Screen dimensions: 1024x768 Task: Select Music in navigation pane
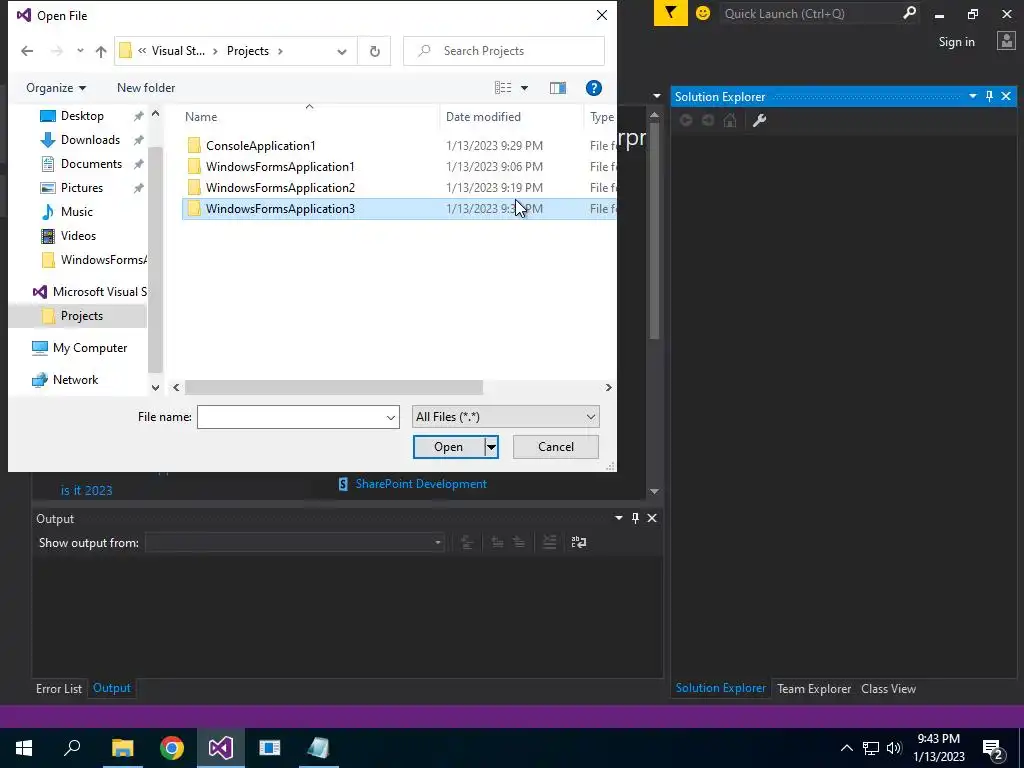76,212
